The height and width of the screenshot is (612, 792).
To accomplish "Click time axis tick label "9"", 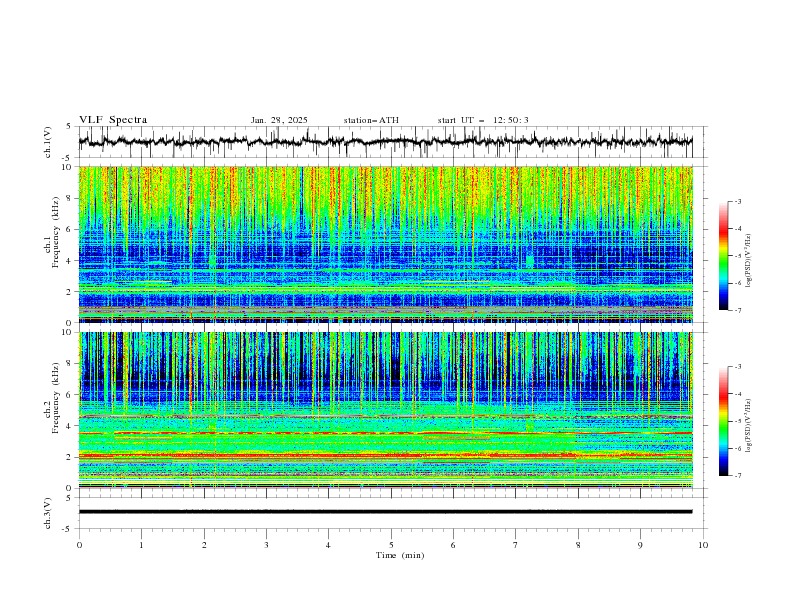I will pyautogui.click(x=640, y=545).
